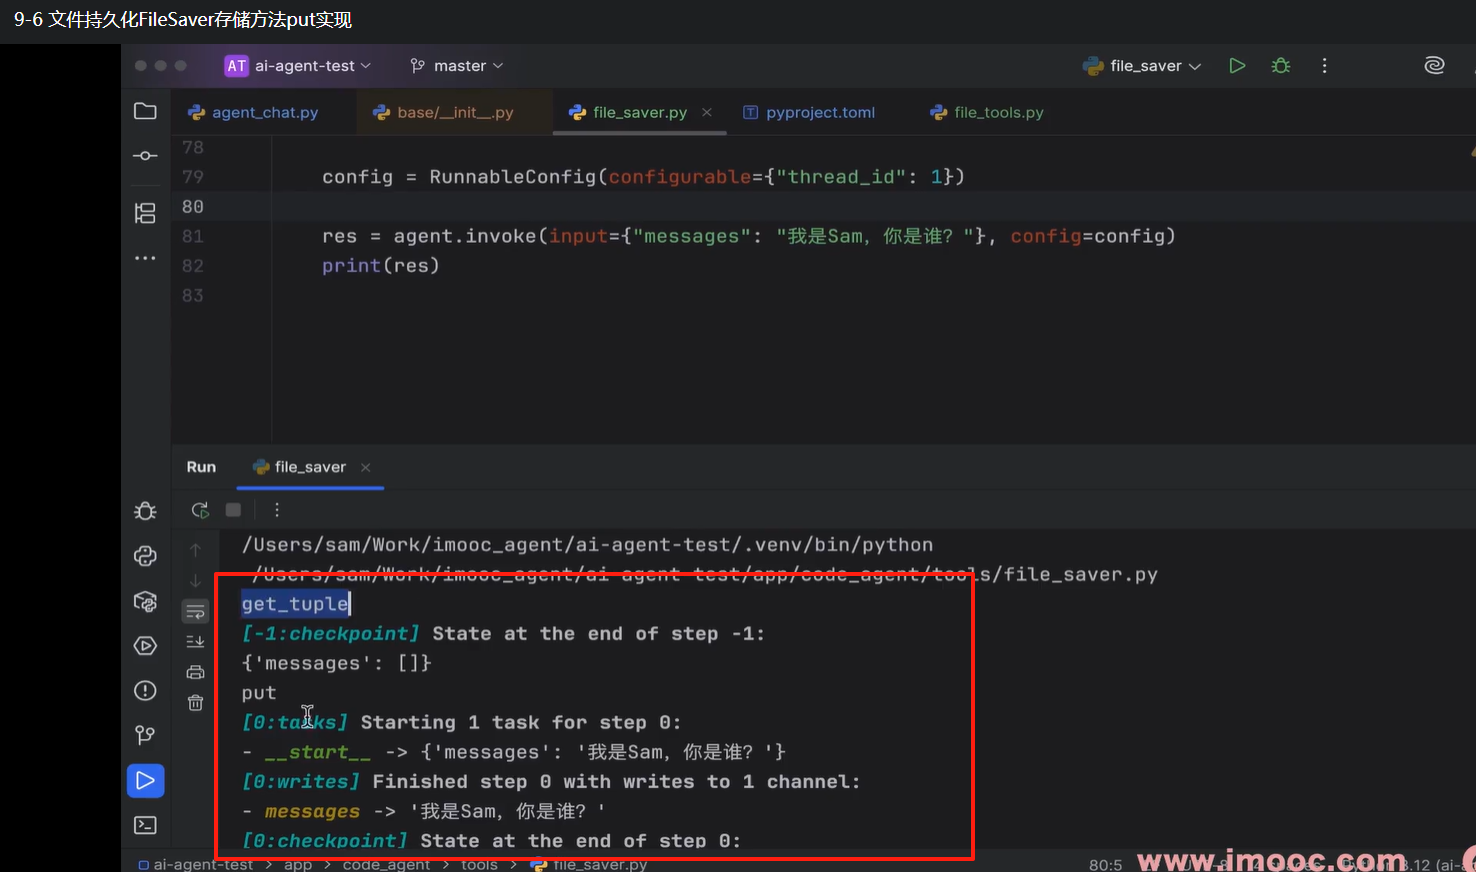The height and width of the screenshot is (872, 1476).
Task: Switch to file_tools.py tab
Action: [x=987, y=112]
